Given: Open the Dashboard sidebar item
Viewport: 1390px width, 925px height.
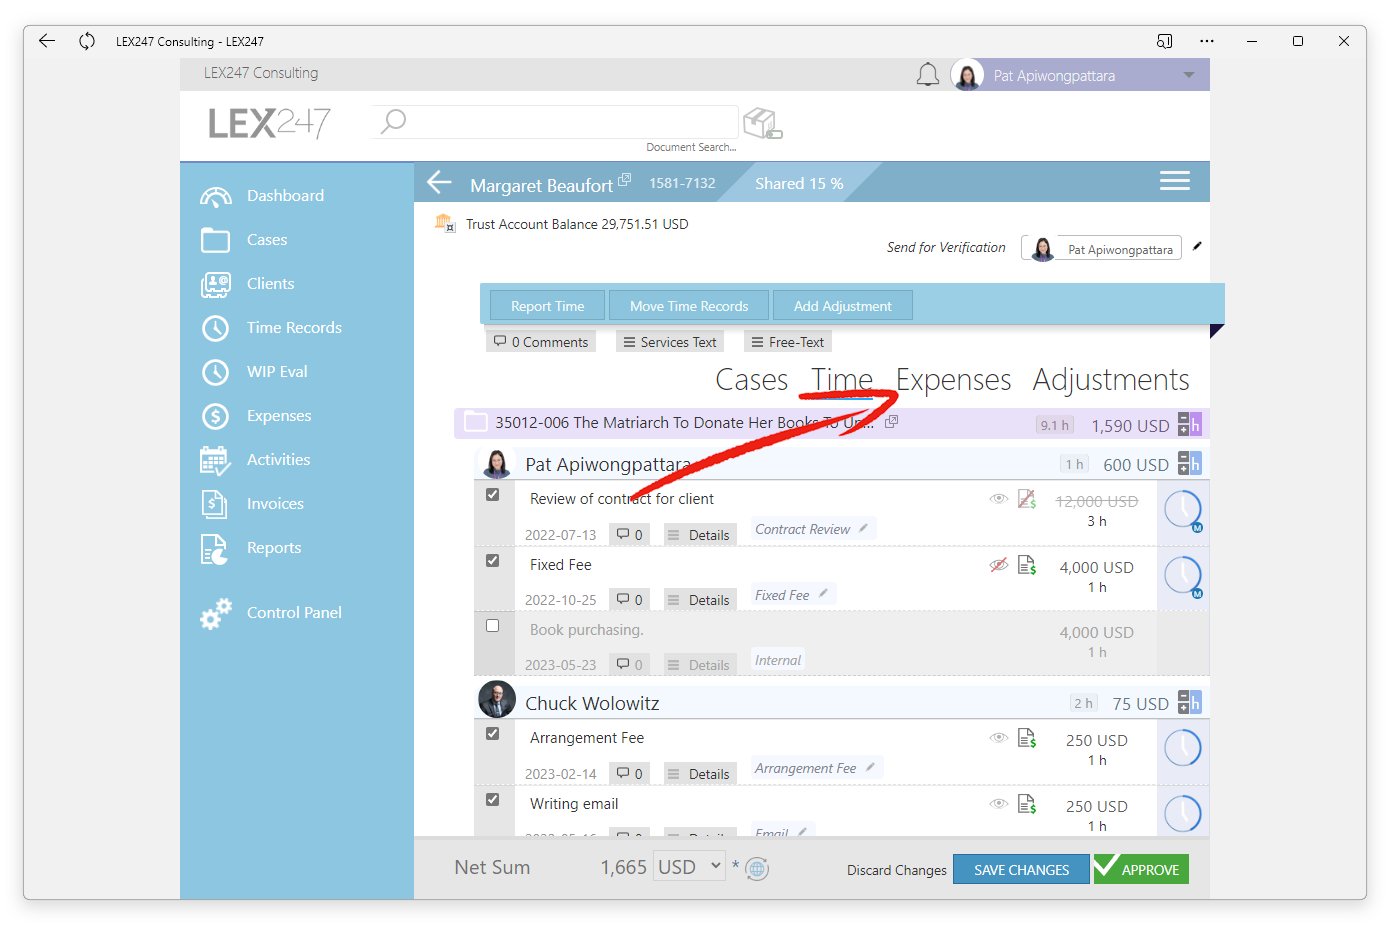Looking at the screenshot, I should [262, 196].
